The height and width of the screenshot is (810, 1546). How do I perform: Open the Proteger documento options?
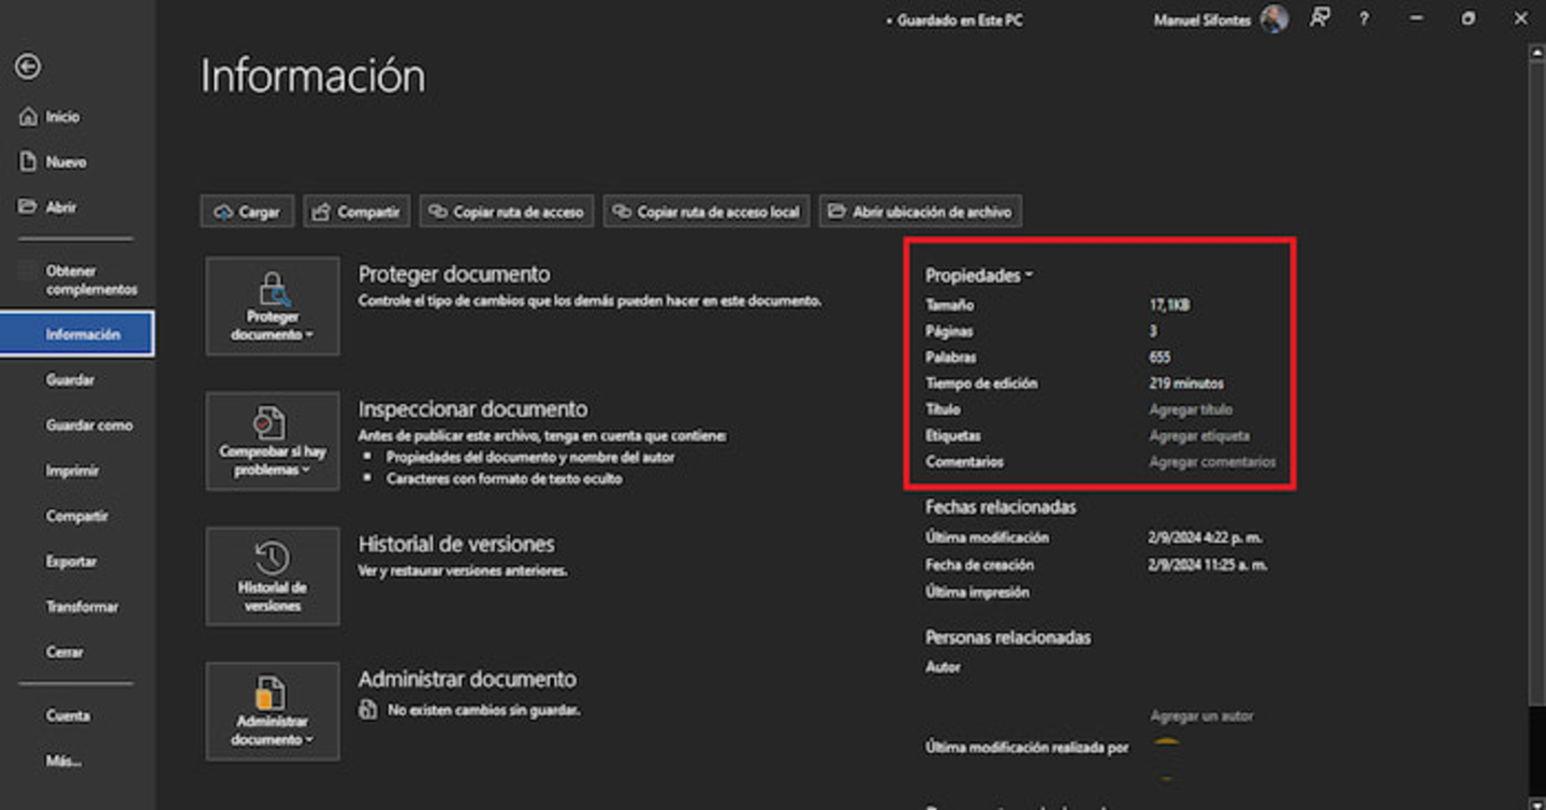click(272, 306)
